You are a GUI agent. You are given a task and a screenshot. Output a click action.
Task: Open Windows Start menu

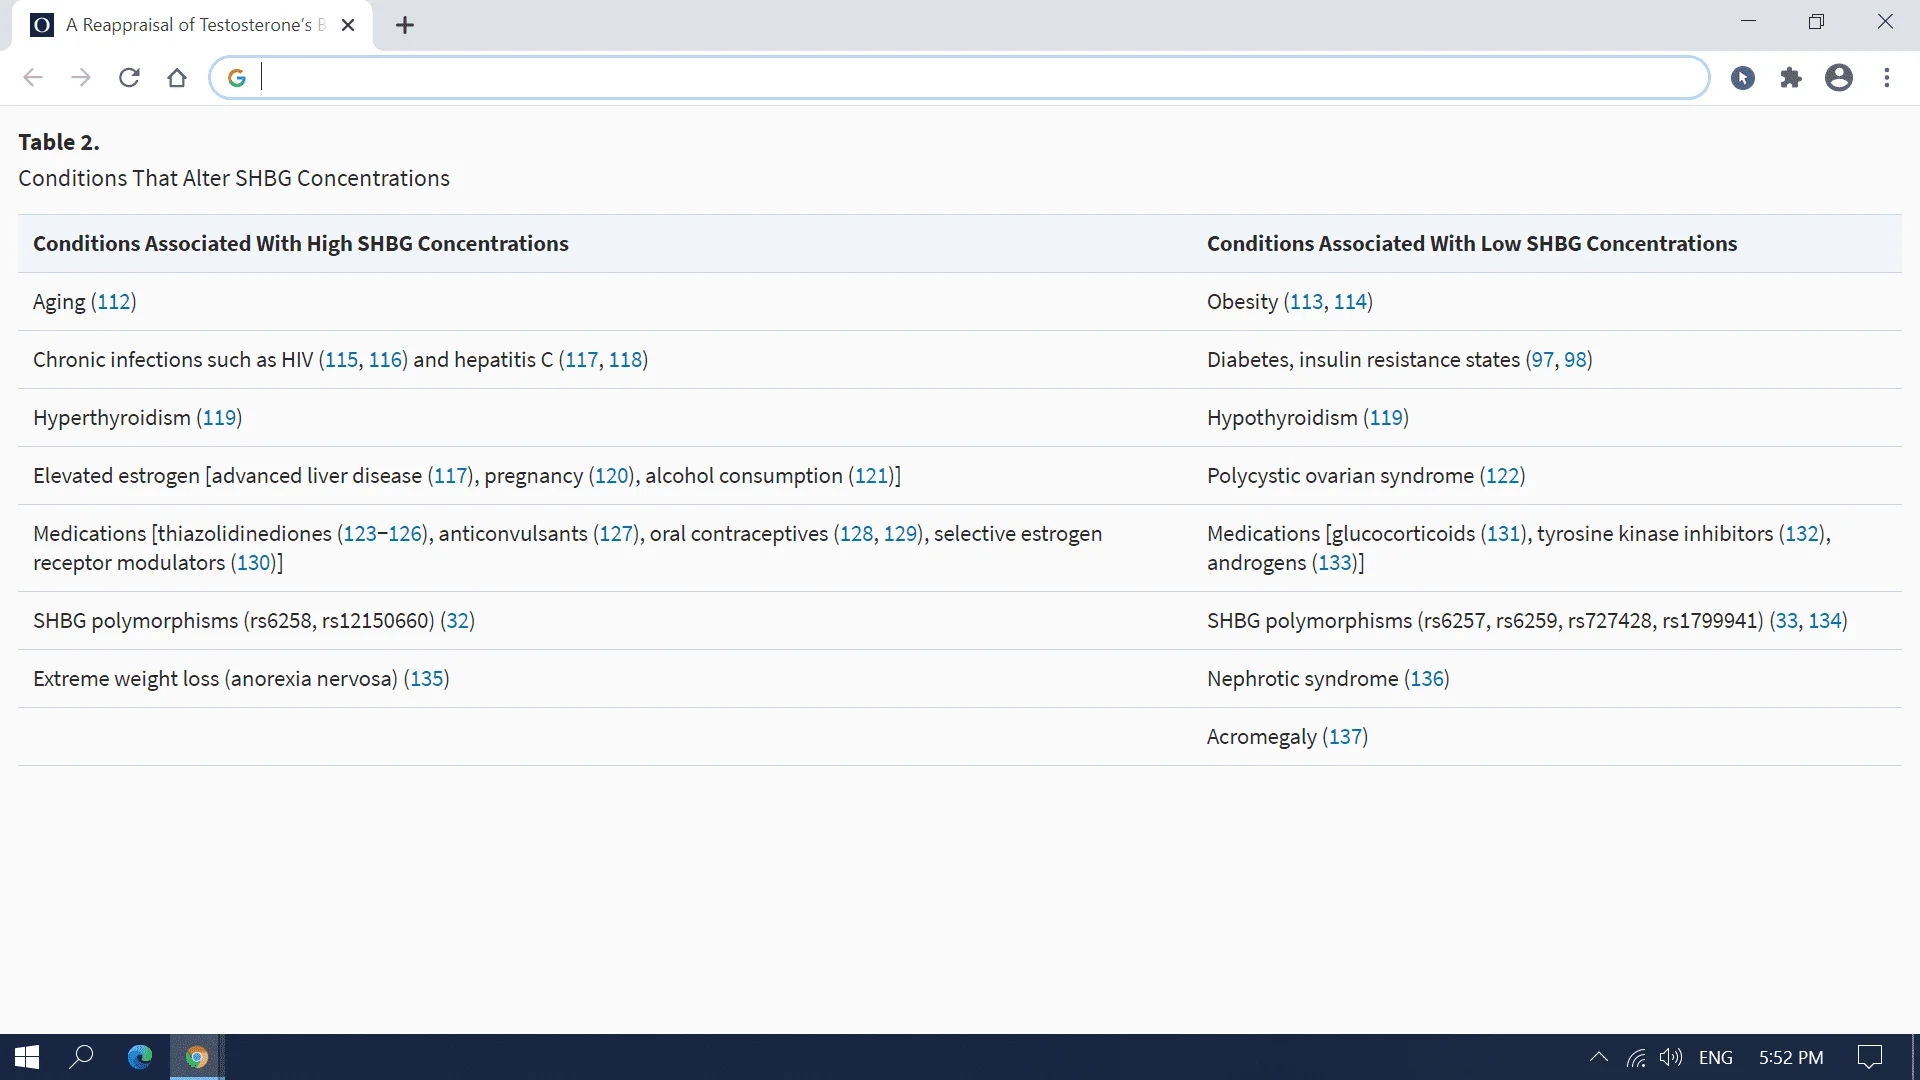[27, 1057]
